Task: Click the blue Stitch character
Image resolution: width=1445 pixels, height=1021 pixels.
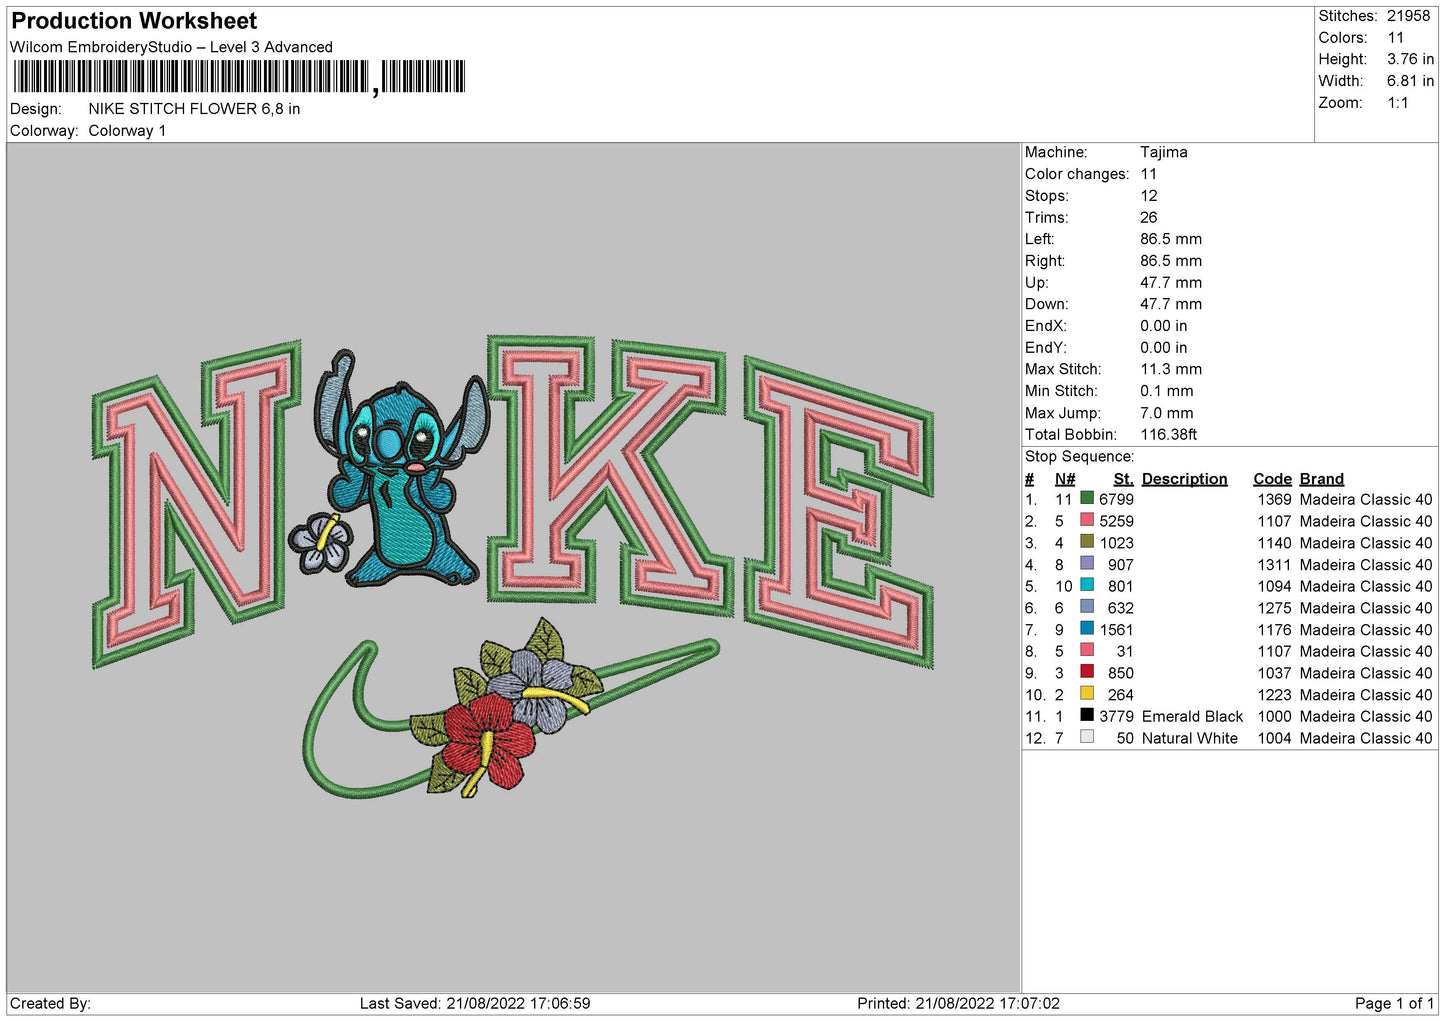Action: 402,467
